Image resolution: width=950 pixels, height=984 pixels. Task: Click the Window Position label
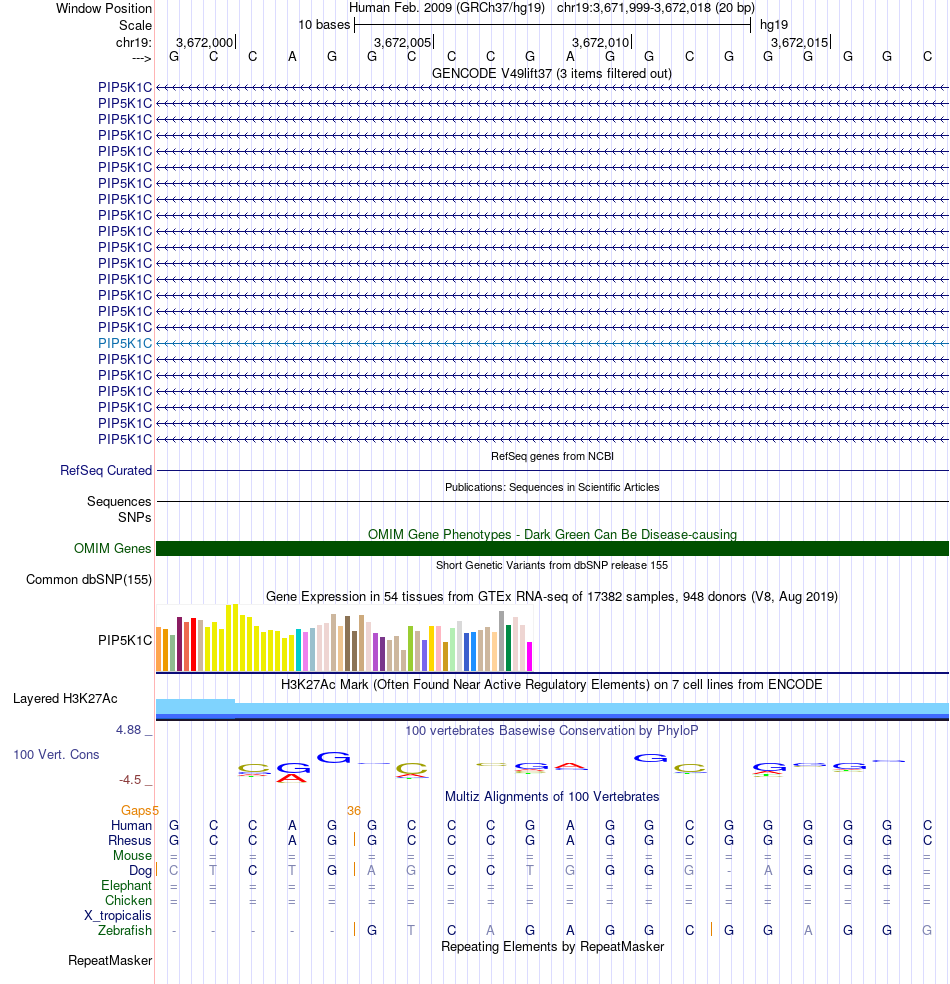click(104, 9)
